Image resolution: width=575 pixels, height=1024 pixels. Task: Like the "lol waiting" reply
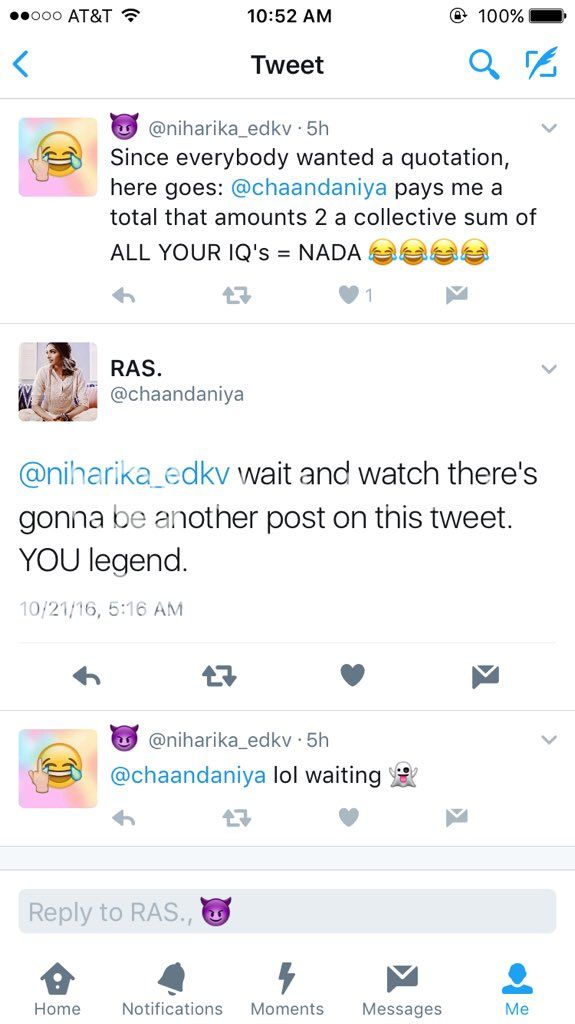point(349,817)
